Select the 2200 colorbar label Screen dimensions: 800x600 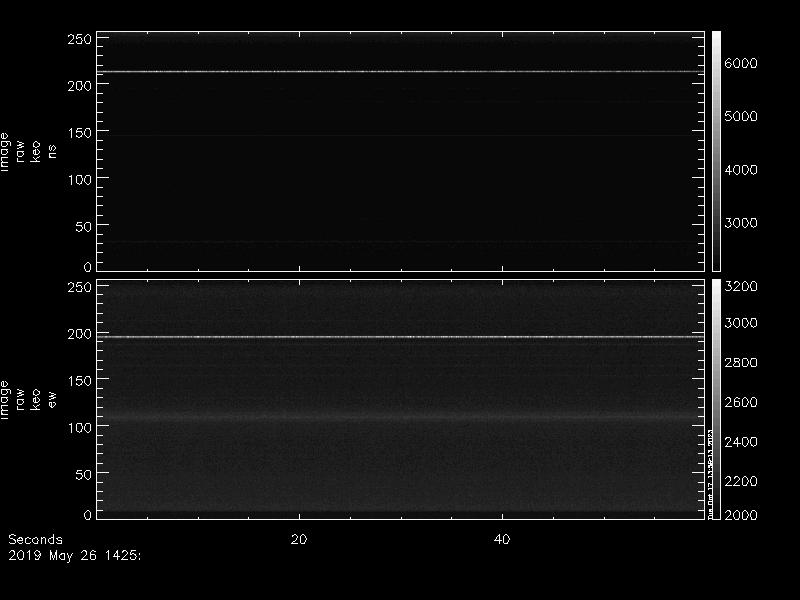tap(741, 481)
